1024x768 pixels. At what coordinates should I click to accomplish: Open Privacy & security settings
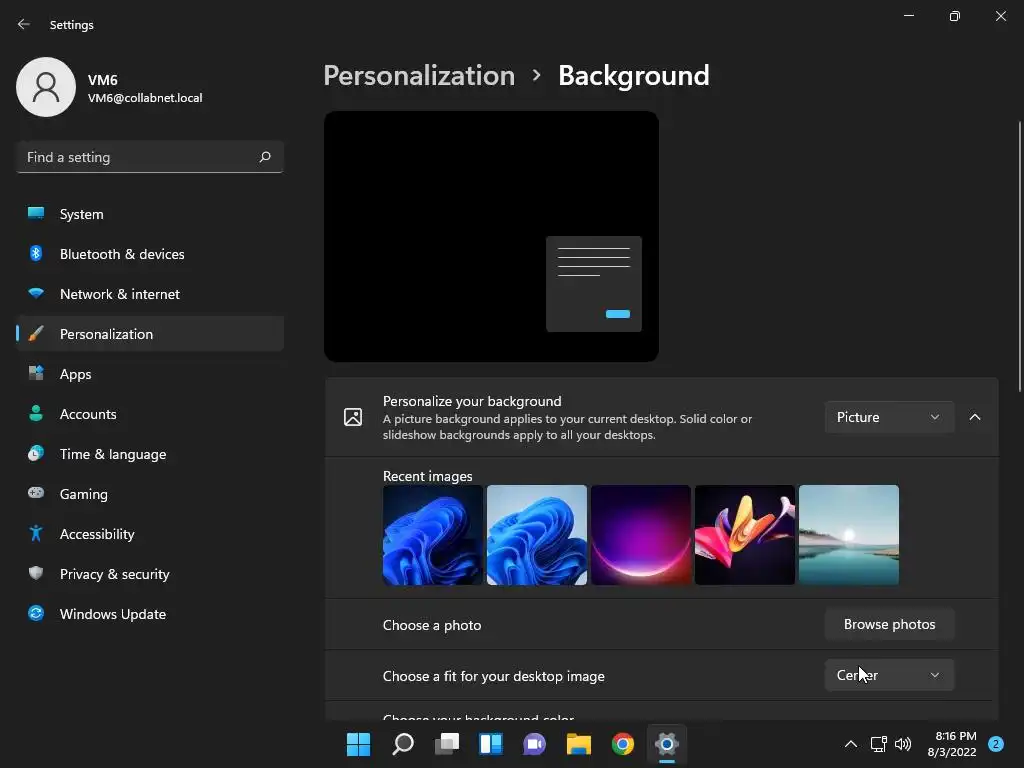pos(150,573)
